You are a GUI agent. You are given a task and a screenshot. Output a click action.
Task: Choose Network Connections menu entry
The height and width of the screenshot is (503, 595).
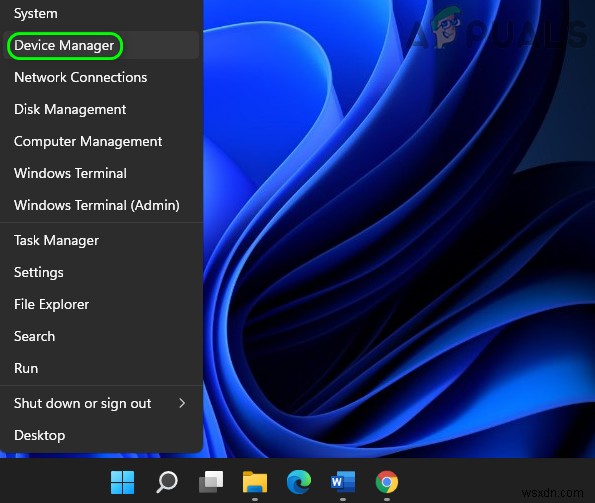(x=101, y=77)
